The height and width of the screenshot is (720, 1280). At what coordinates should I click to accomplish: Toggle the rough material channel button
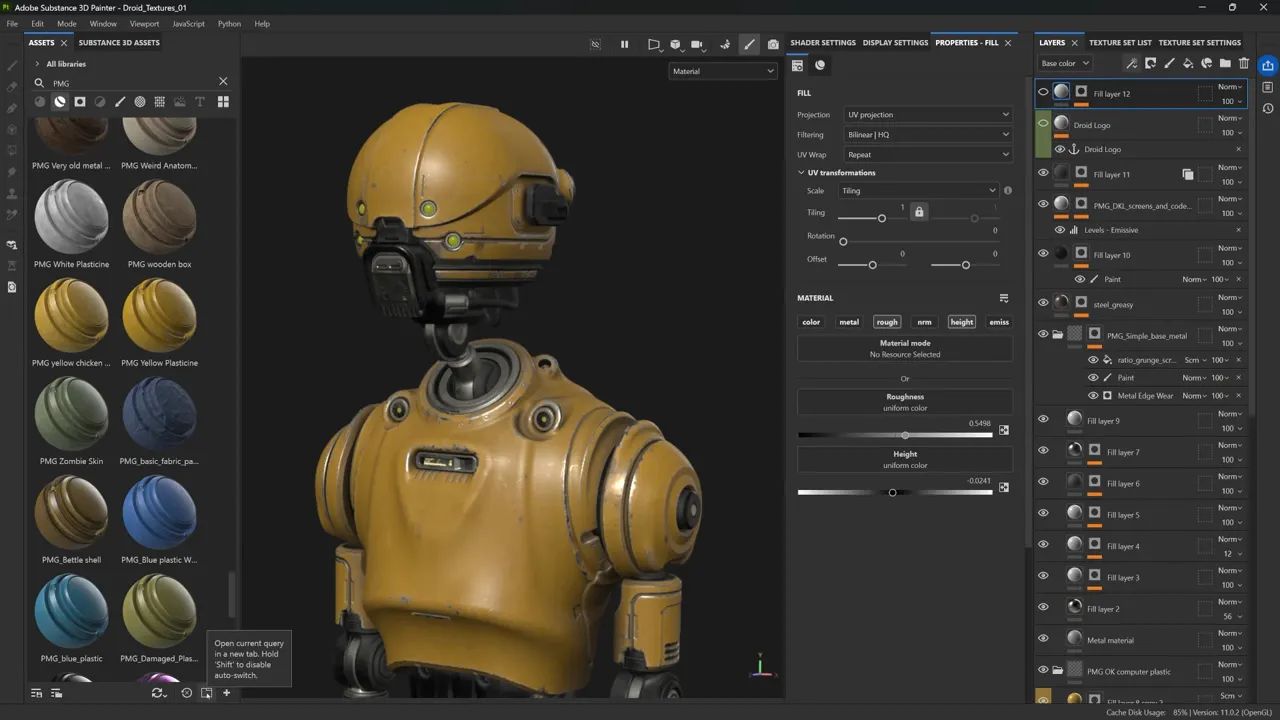(887, 322)
